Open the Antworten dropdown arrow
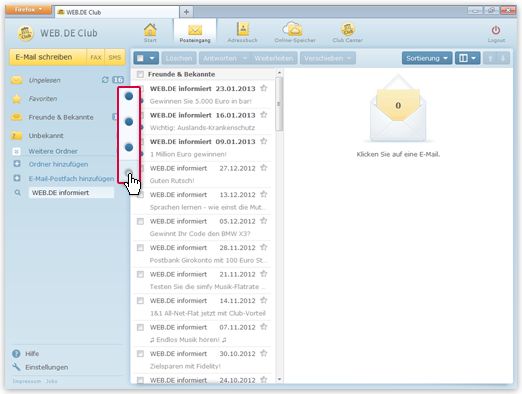 tap(245, 58)
